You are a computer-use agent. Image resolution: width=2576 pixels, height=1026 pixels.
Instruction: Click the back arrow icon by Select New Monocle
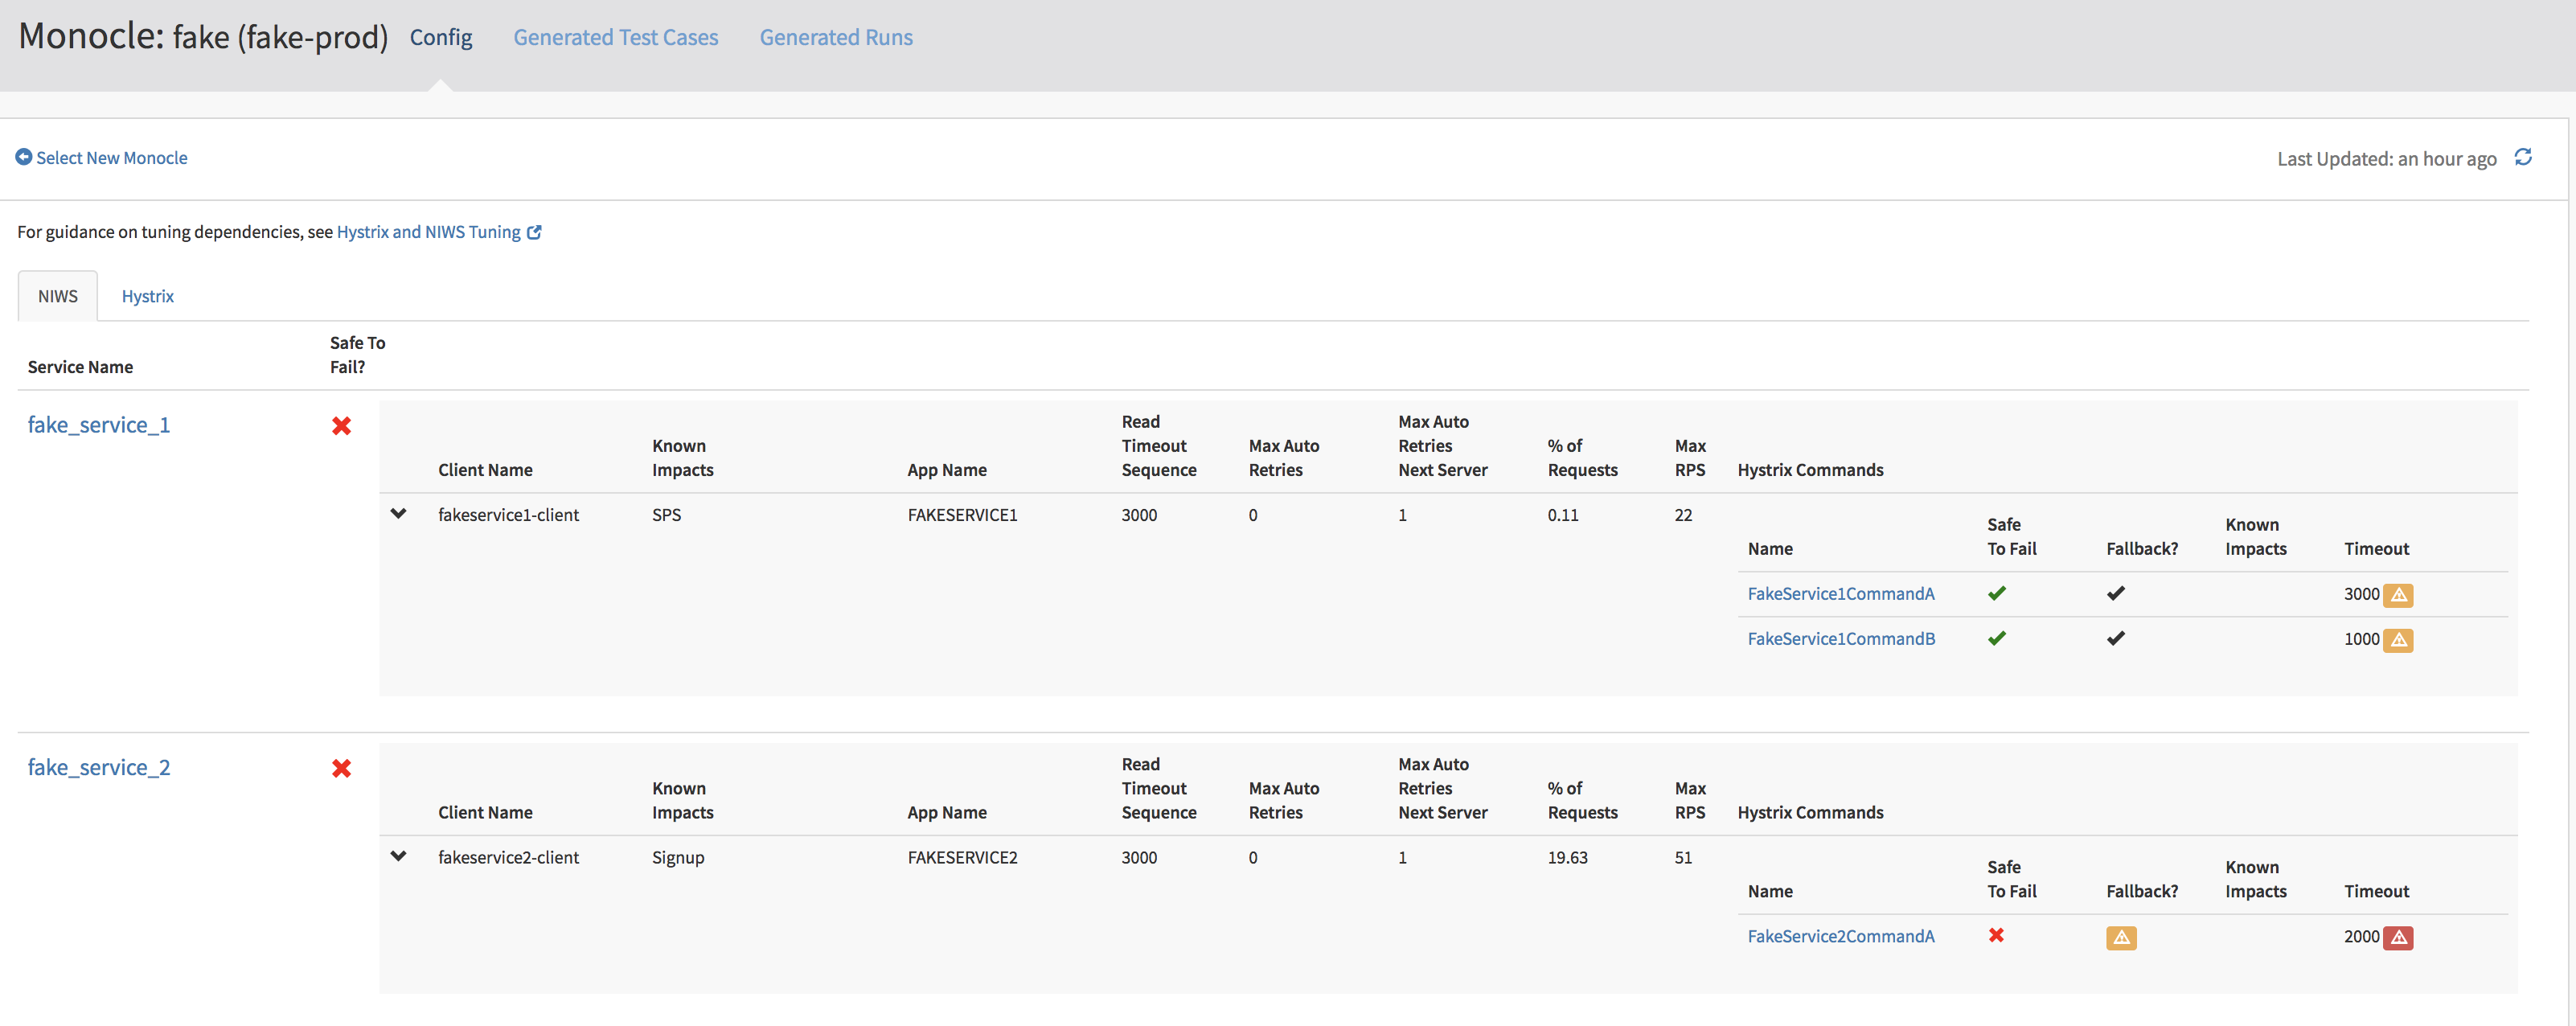click(23, 157)
